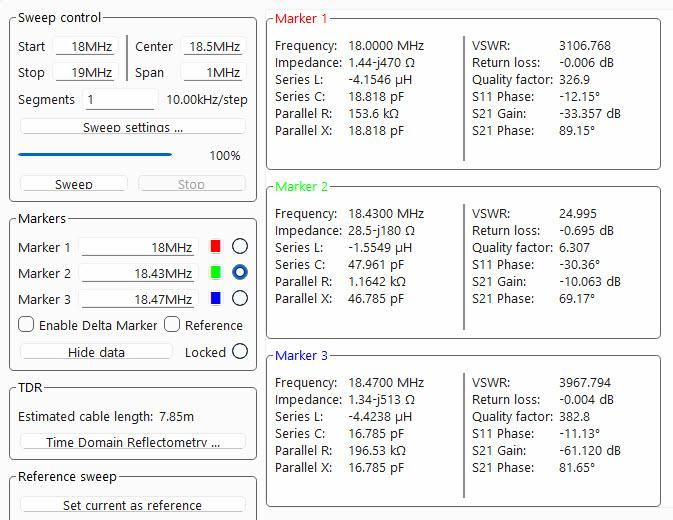This screenshot has height=520, width=673.
Task: Click the red Marker 1 color swatch
Action: point(215,246)
